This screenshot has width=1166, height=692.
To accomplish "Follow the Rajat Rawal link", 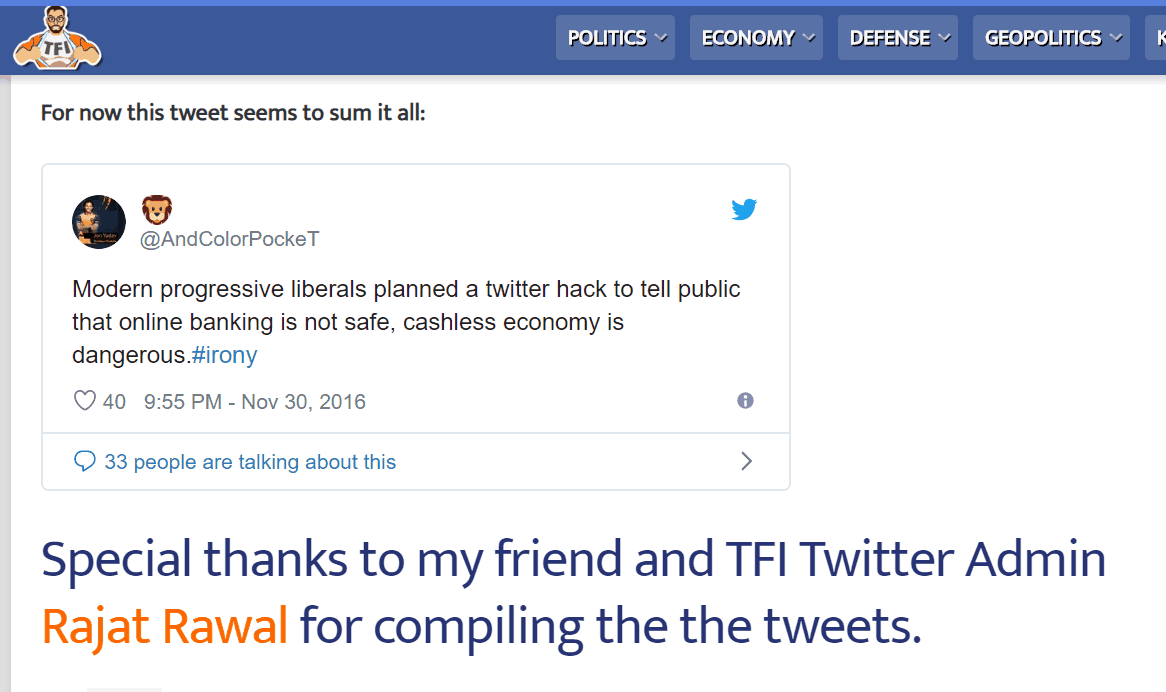I will [x=165, y=626].
